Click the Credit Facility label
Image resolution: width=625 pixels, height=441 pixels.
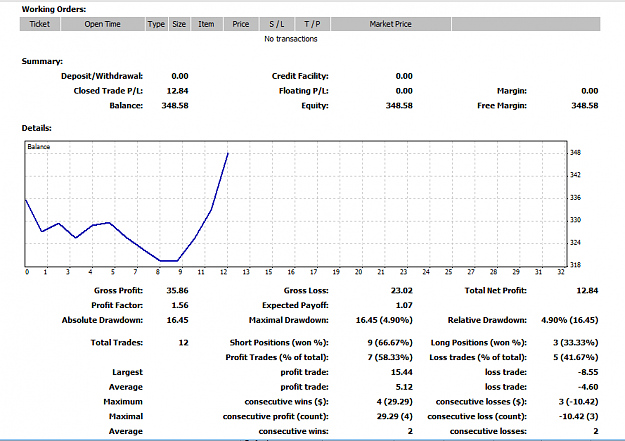pos(300,76)
